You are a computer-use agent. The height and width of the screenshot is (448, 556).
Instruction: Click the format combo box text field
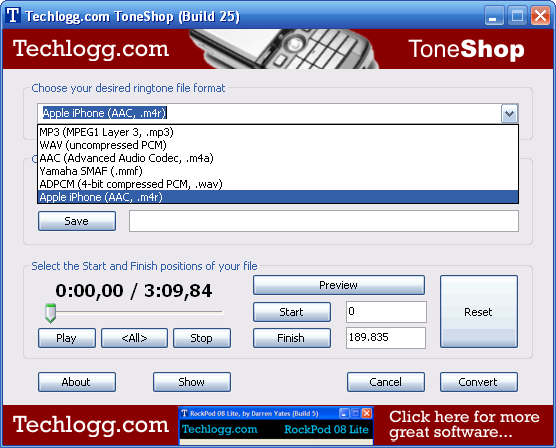click(269, 114)
